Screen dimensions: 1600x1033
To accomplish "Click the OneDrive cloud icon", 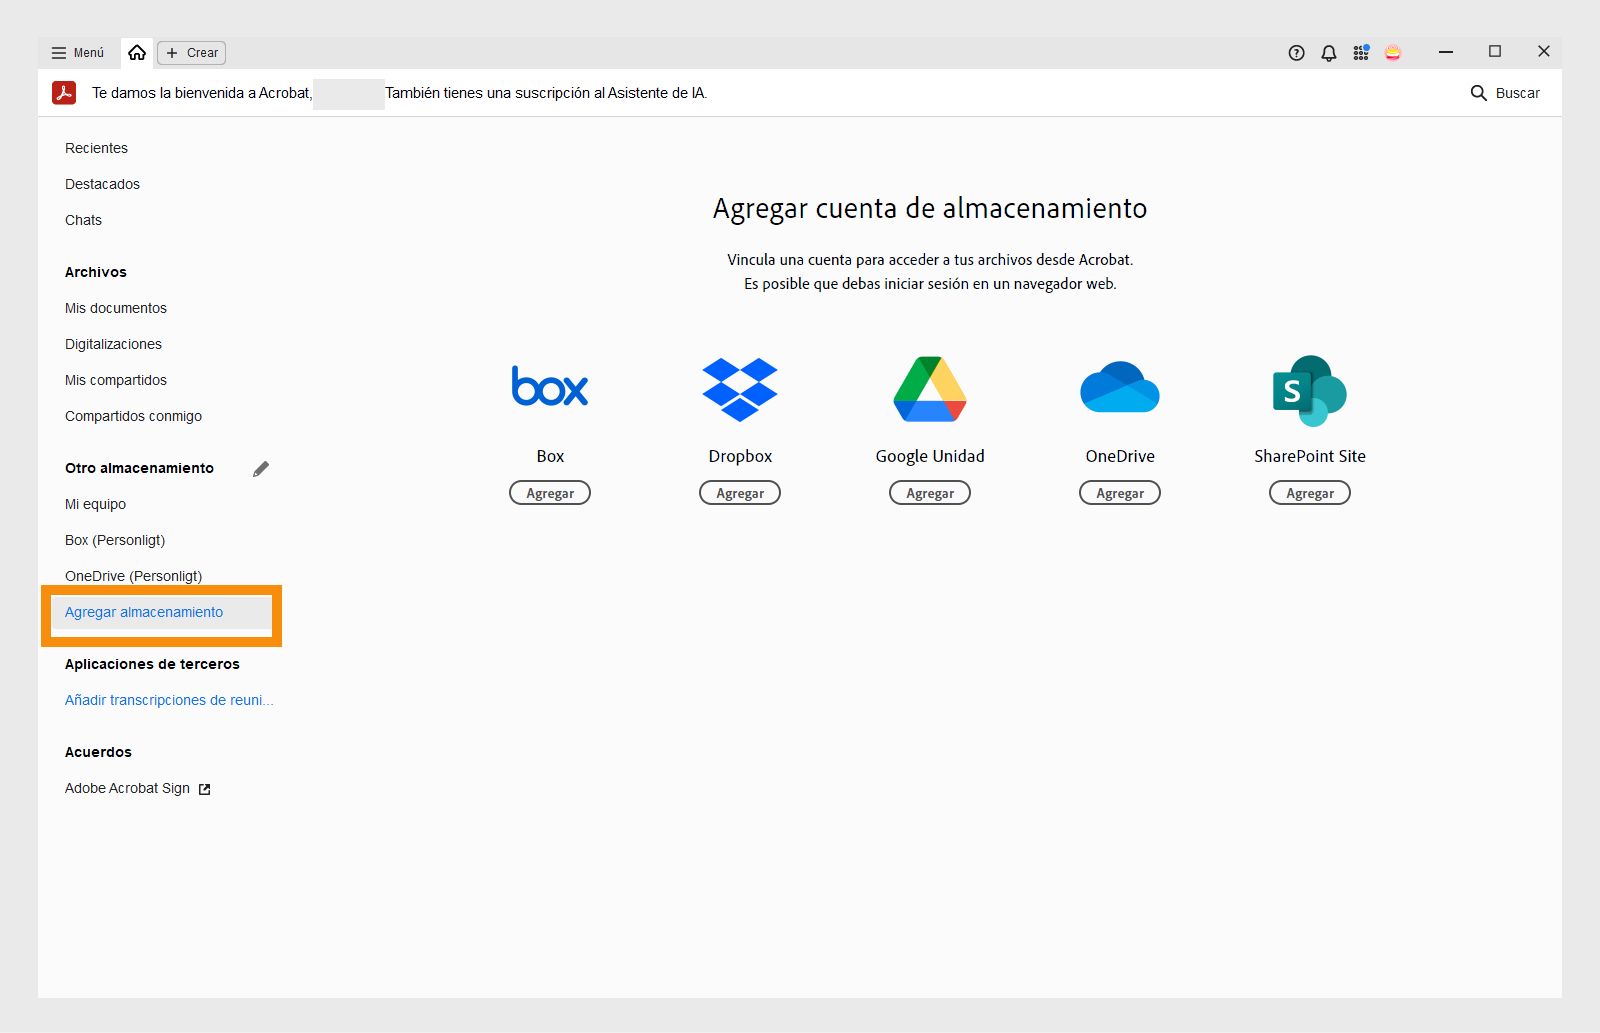I will pyautogui.click(x=1119, y=388).
